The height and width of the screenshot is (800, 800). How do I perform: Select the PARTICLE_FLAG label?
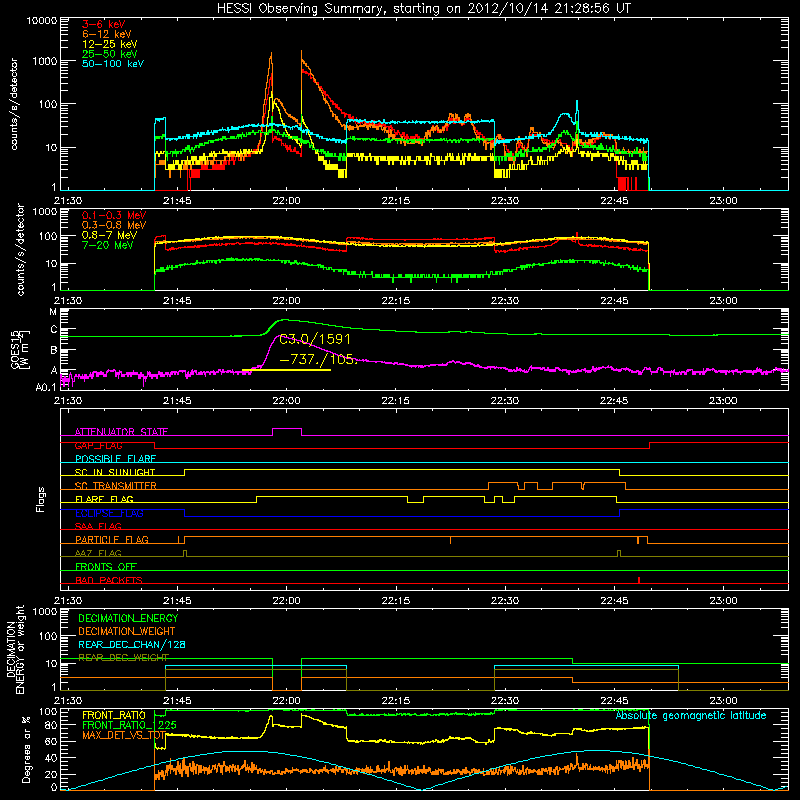112,540
